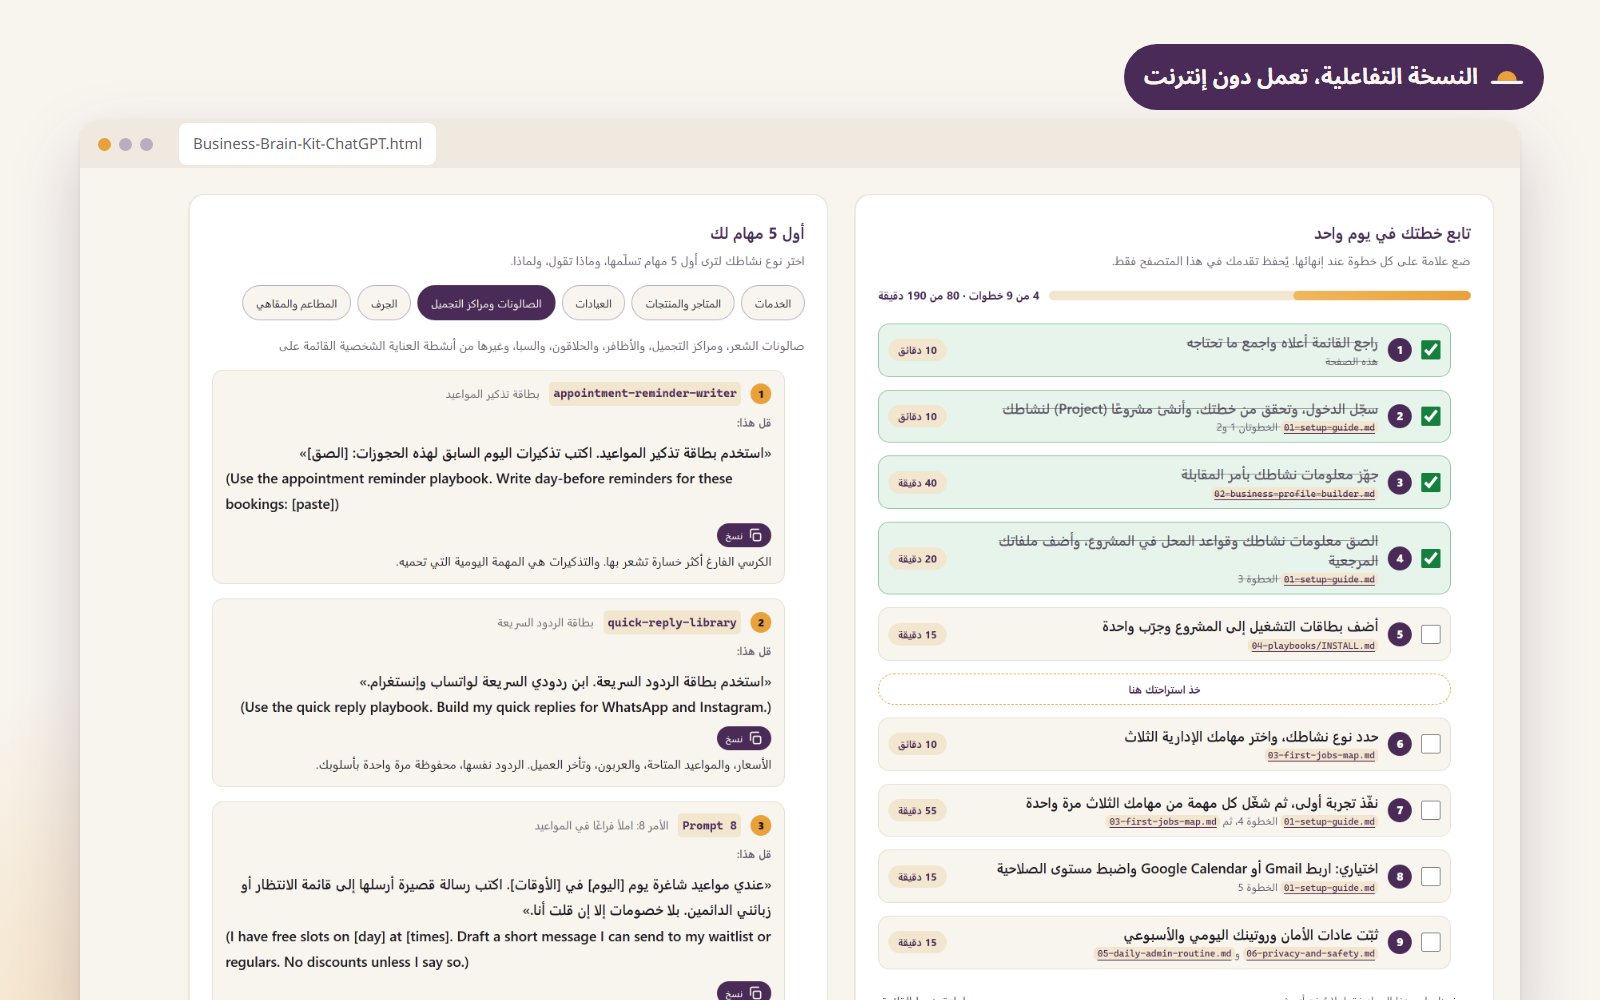Click the appointment-reminder-writer code label

point(645,394)
